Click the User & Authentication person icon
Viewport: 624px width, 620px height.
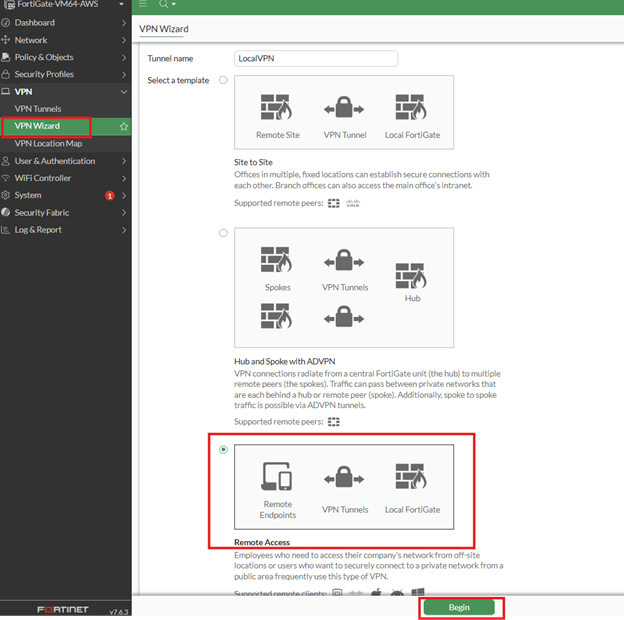coord(6,161)
